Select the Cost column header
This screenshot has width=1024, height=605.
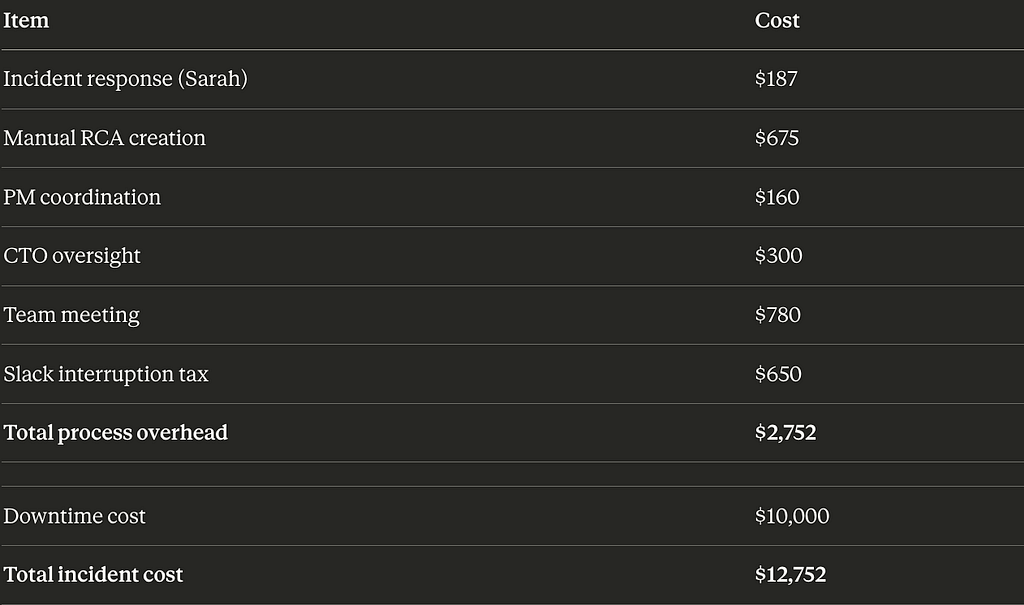click(x=777, y=20)
